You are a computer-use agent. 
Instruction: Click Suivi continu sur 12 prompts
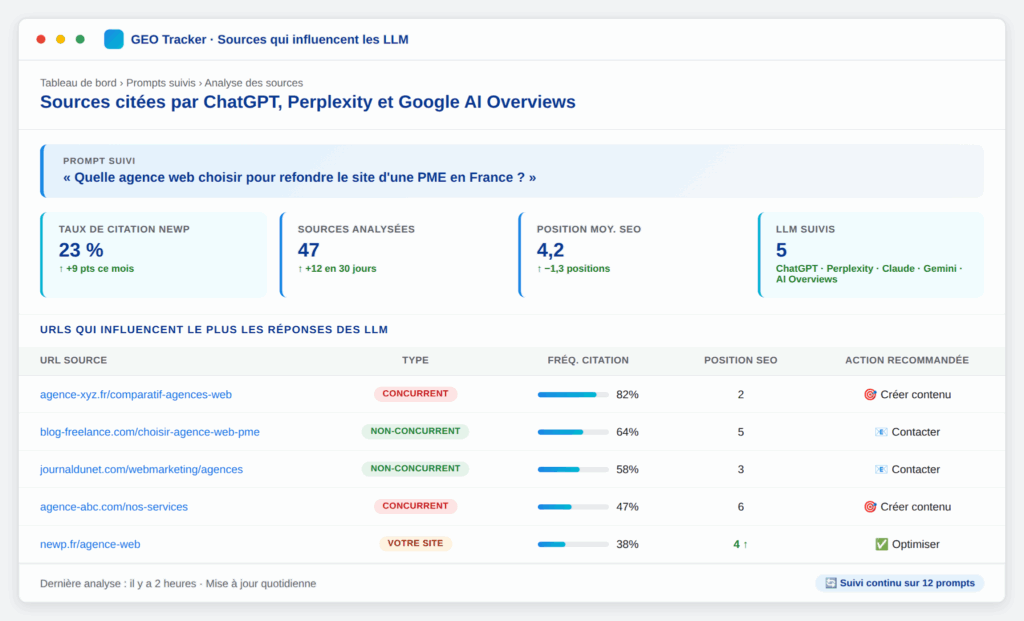click(898, 583)
